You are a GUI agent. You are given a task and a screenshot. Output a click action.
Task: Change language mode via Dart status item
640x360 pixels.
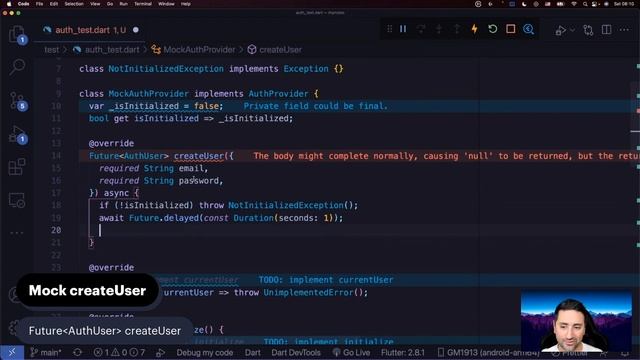pyautogui.click(x=253, y=352)
